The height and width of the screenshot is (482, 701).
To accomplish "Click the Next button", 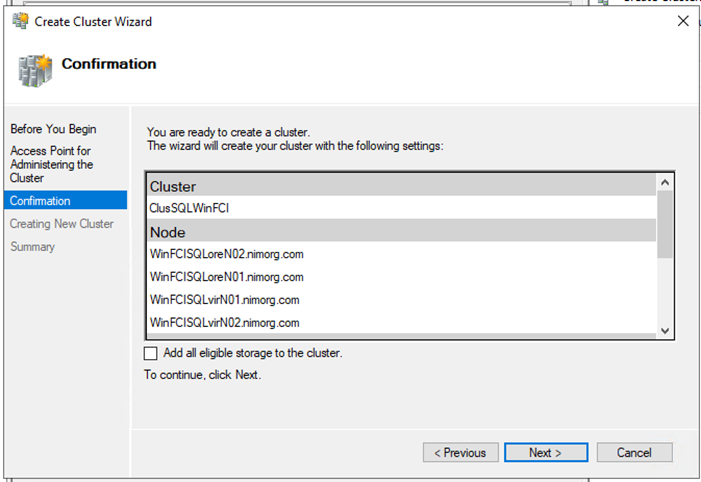I will click(546, 452).
